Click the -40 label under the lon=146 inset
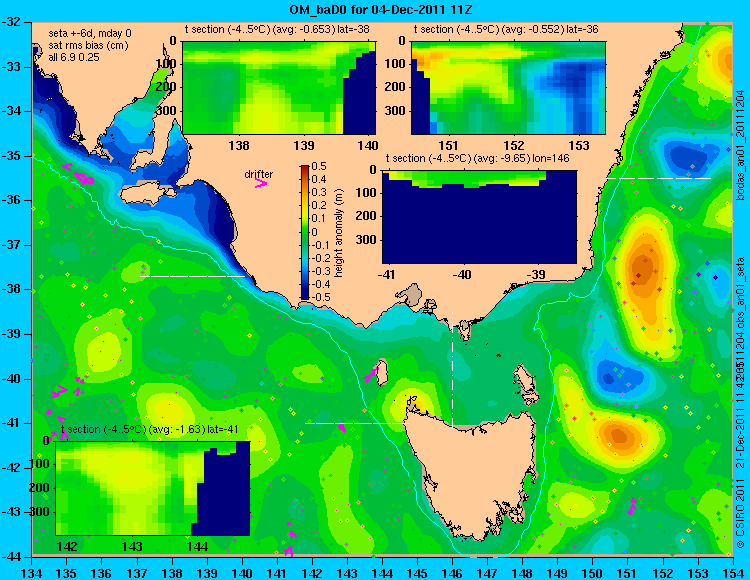The image size is (750, 580). point(462,275)
